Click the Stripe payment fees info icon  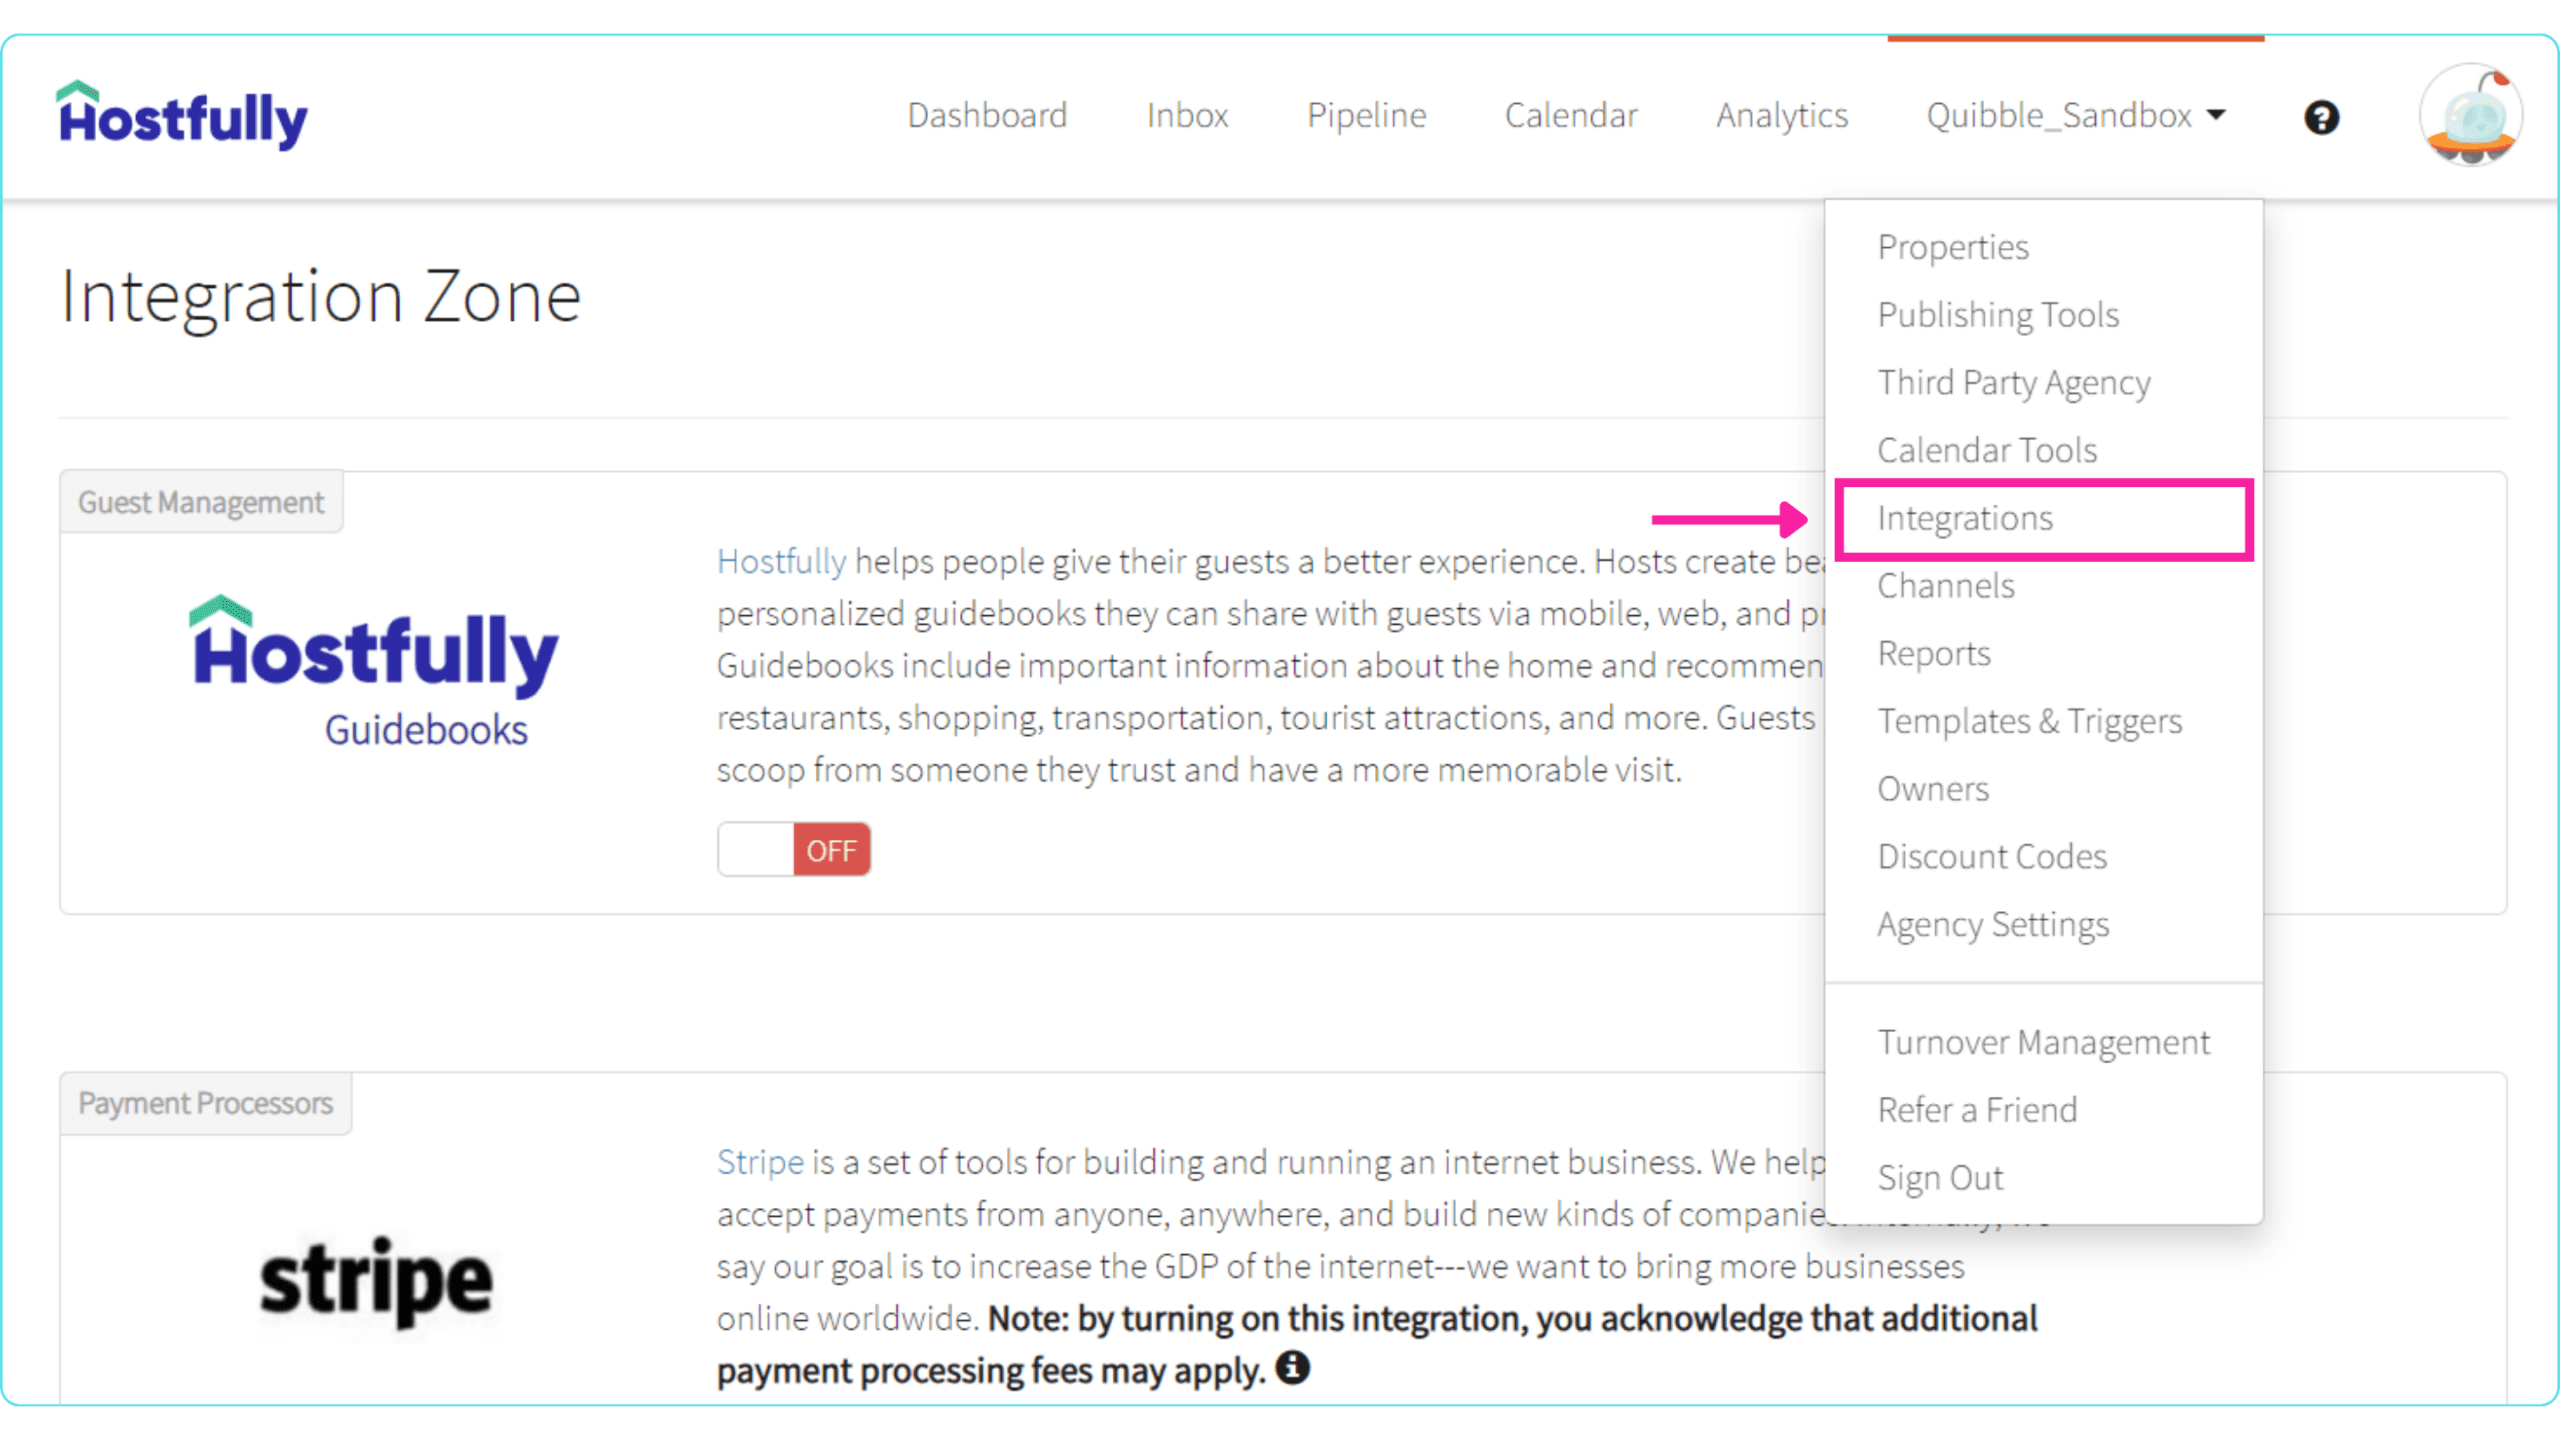tap(1292, 1367)
